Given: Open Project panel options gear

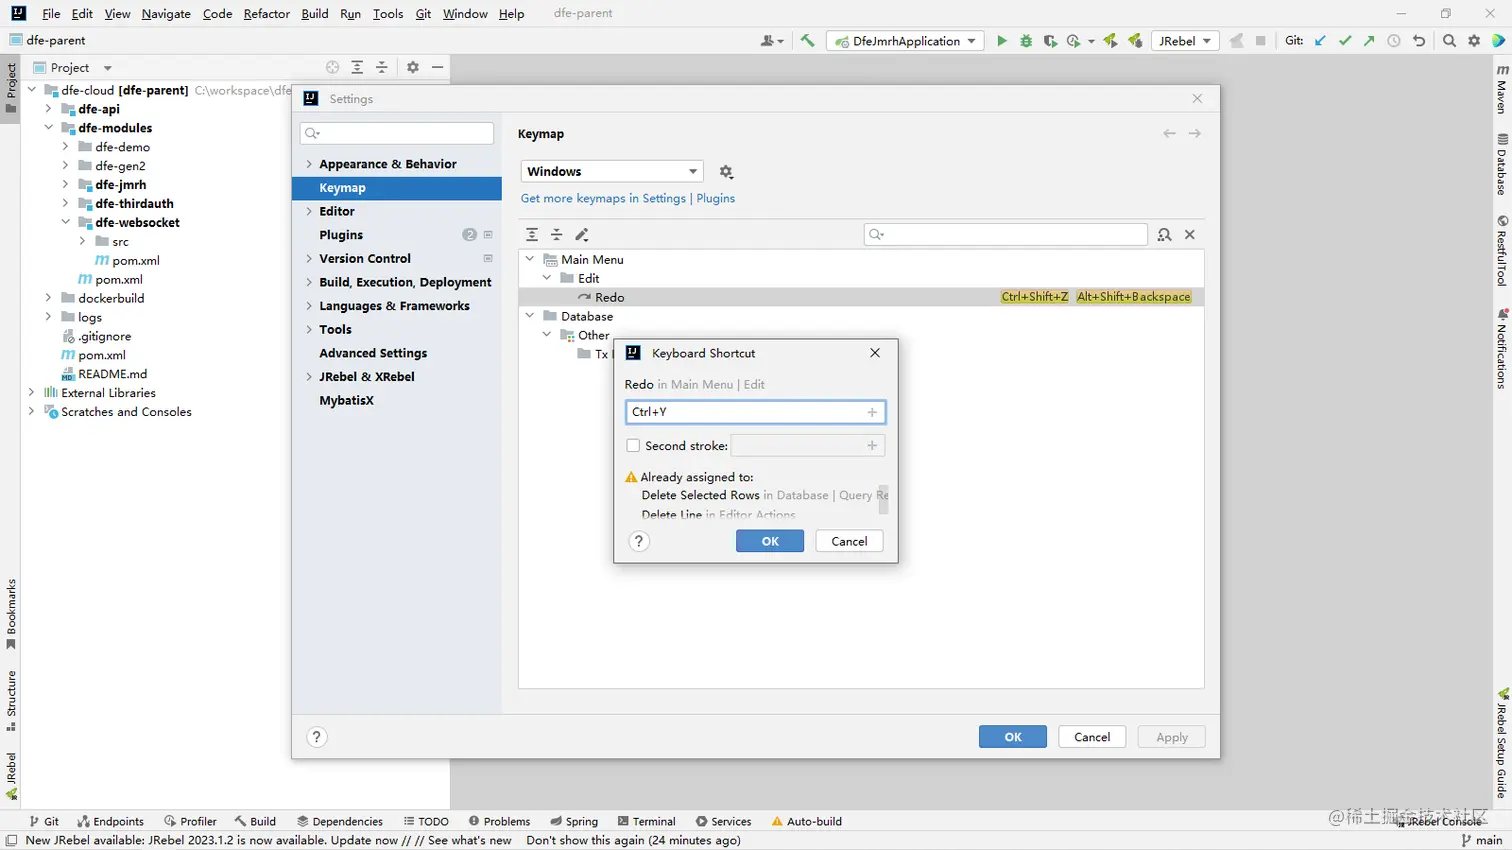Looking at the screenshot, I should pos(413,67).
